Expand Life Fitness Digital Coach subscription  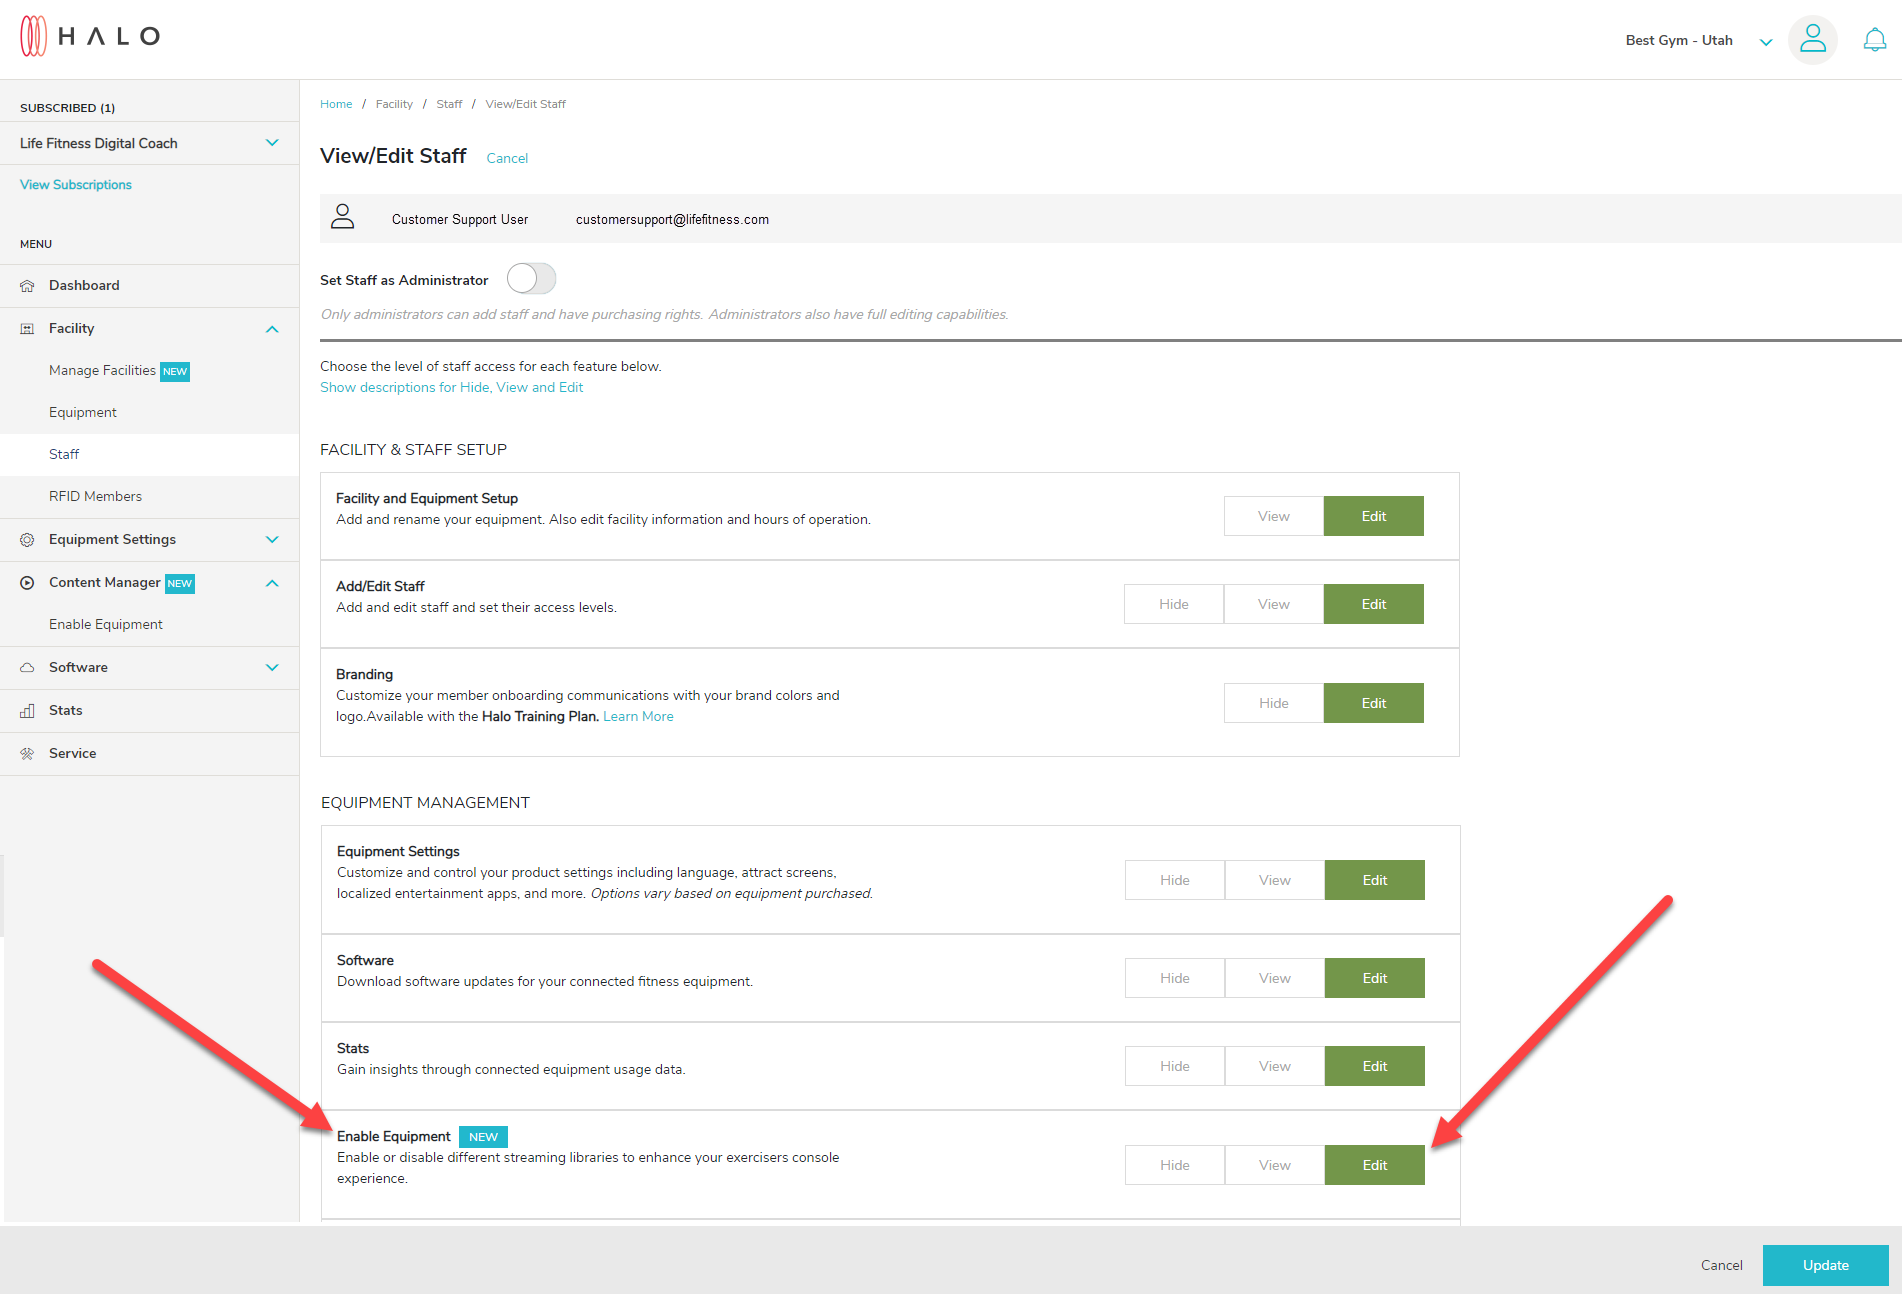(272, 143)
